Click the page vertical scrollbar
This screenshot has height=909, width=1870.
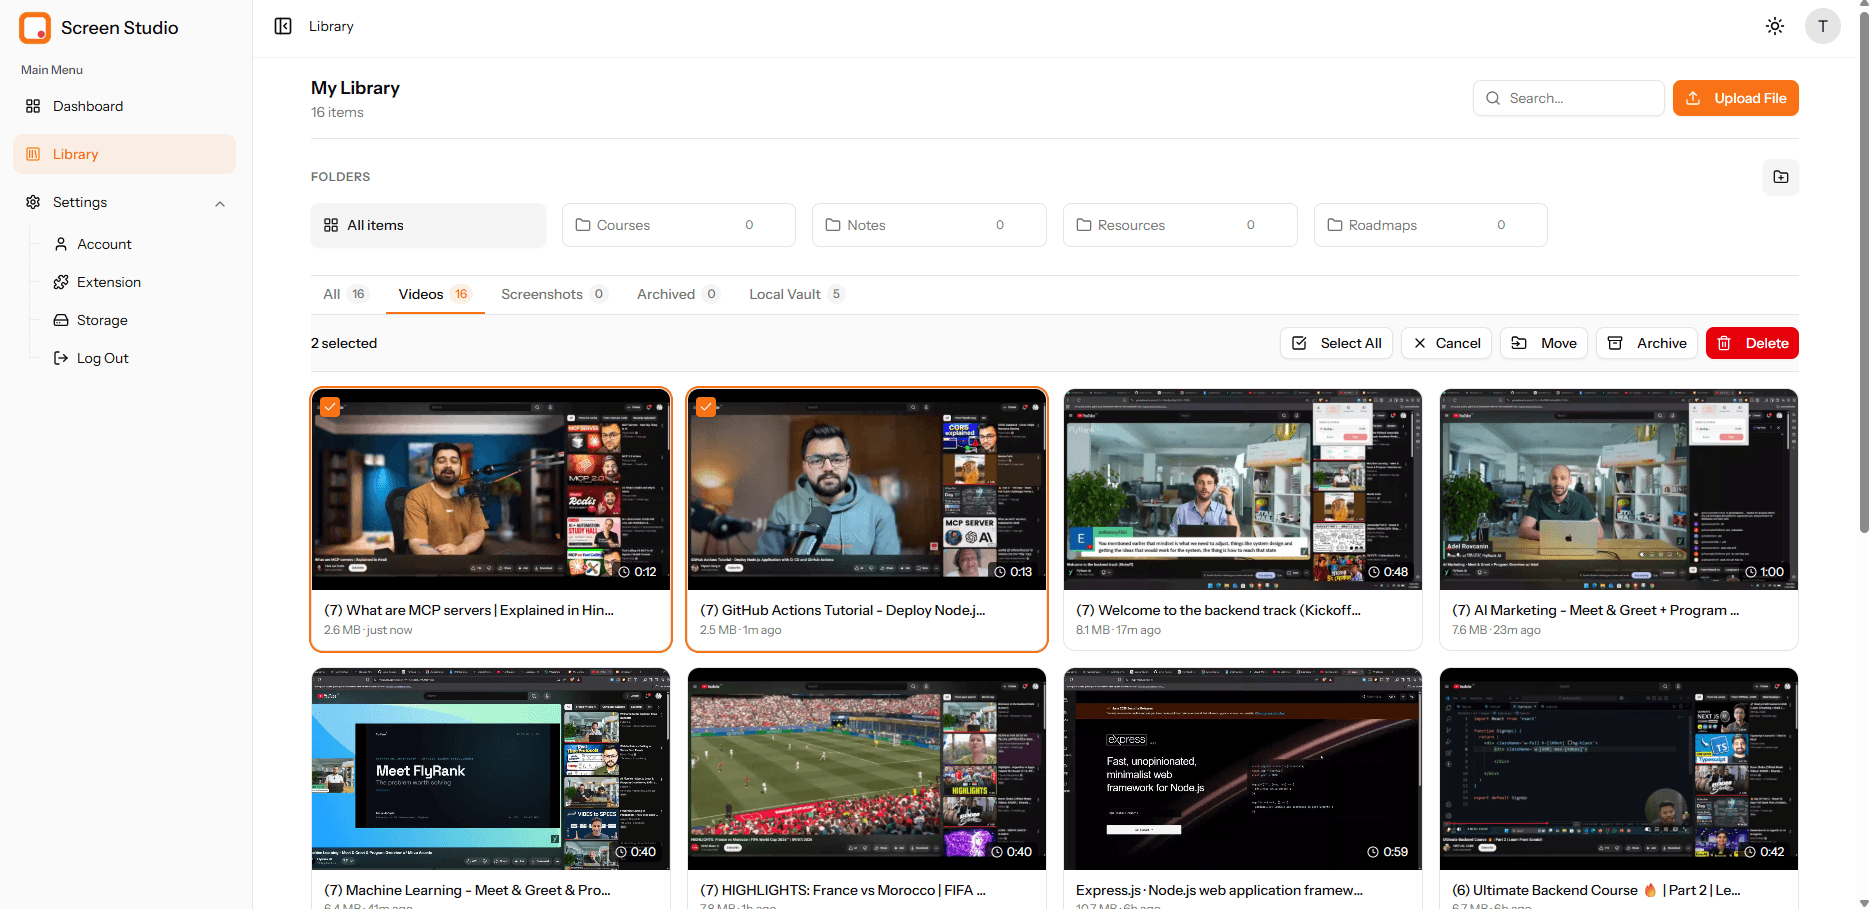(x=1863, y=270)
